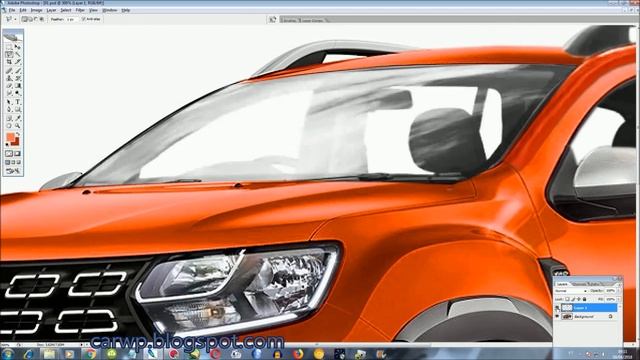Open the Help menu
Image resolution: width=640 pixels, height=360 pixels.
point(126,10)
